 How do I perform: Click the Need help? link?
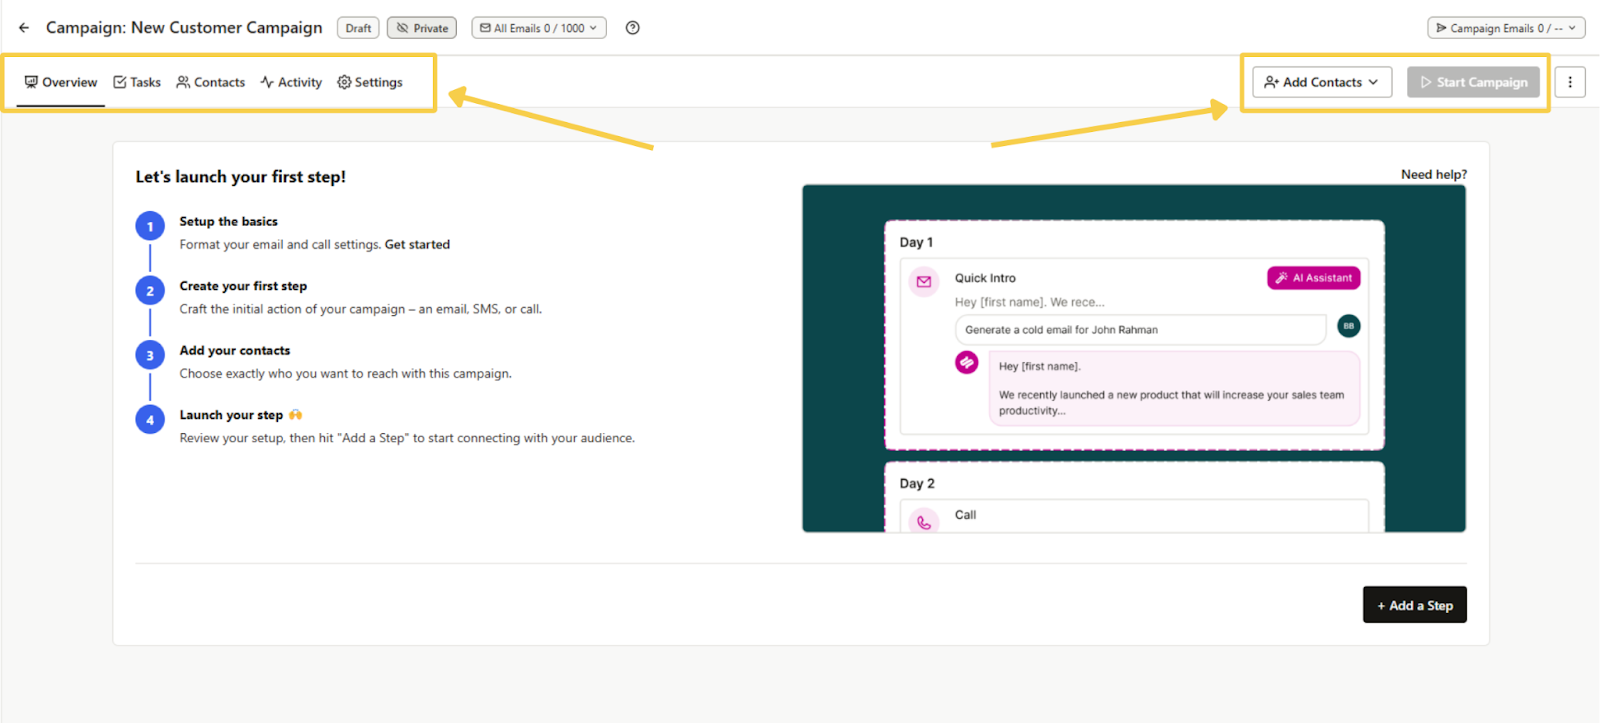click(1433, 174)
